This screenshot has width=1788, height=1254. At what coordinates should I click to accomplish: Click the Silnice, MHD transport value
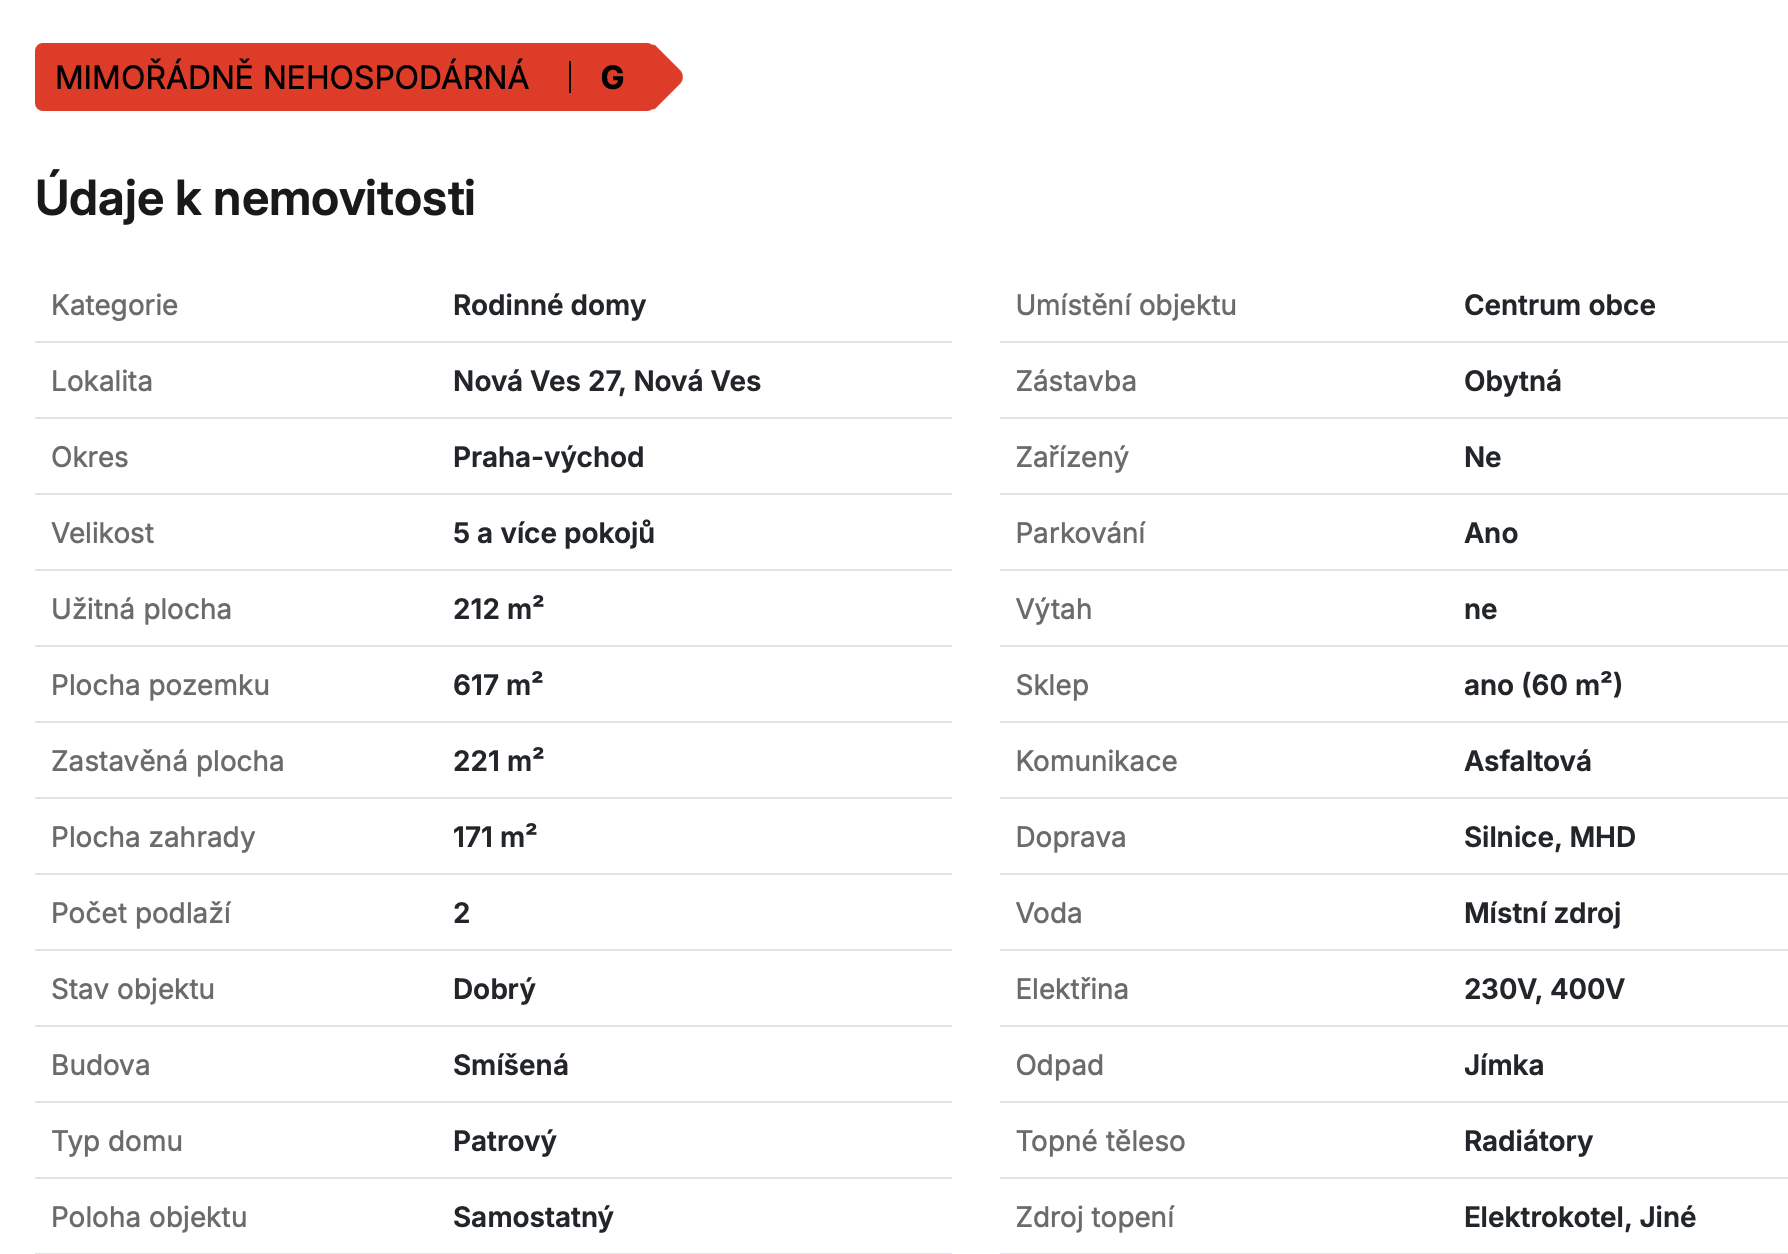tap(1549, 837)
